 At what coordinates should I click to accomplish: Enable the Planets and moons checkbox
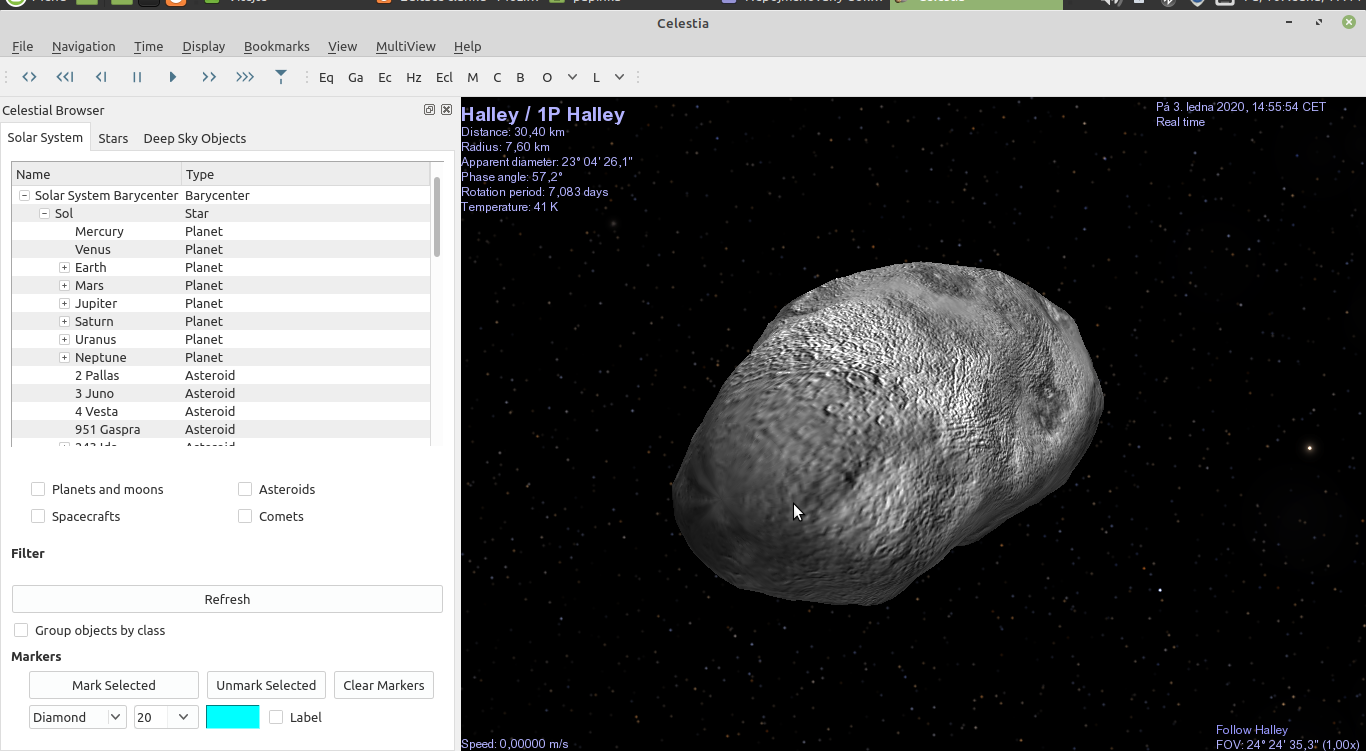pyautogui.click(x=38, y=489)
